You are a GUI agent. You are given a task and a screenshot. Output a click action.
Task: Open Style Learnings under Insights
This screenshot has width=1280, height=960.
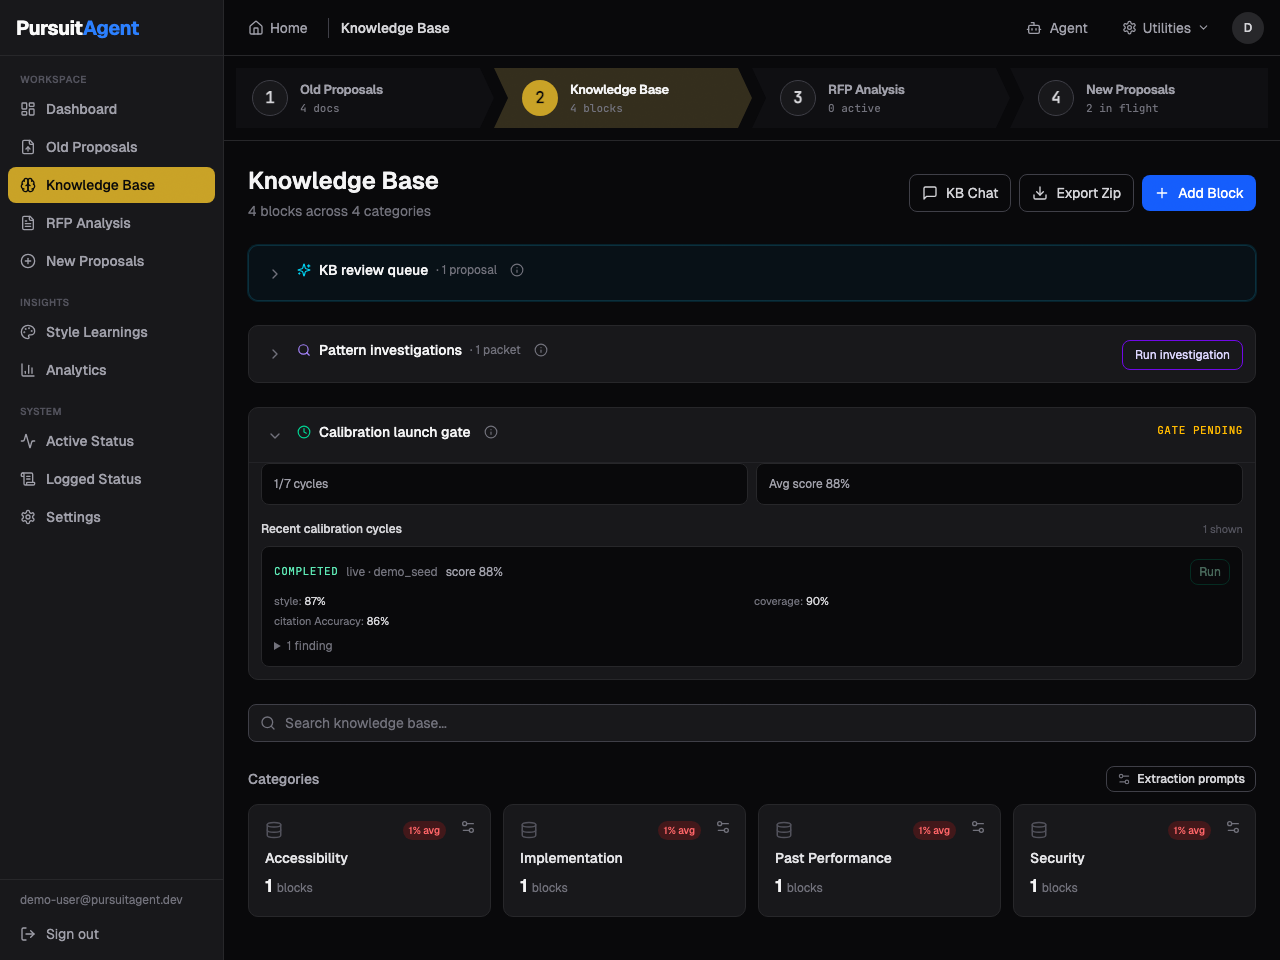[111, 332]
